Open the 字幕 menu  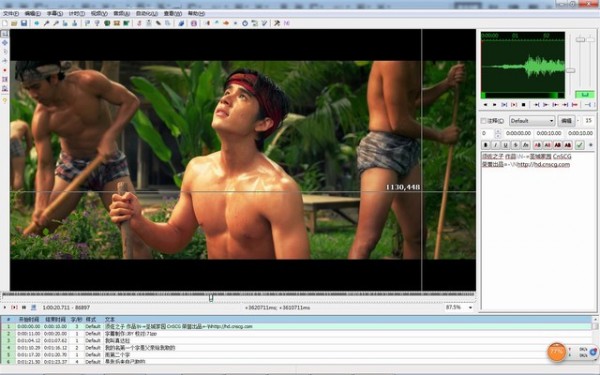point(55,13)
